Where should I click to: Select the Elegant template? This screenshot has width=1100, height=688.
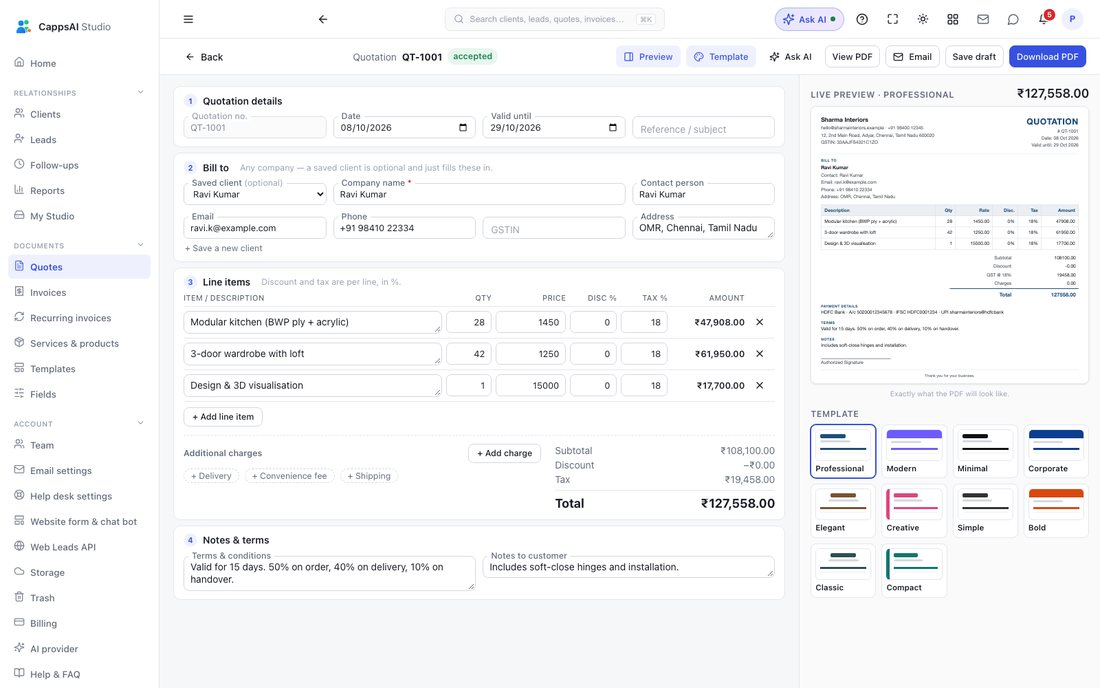pyautogui.click(x=843, y=511)
